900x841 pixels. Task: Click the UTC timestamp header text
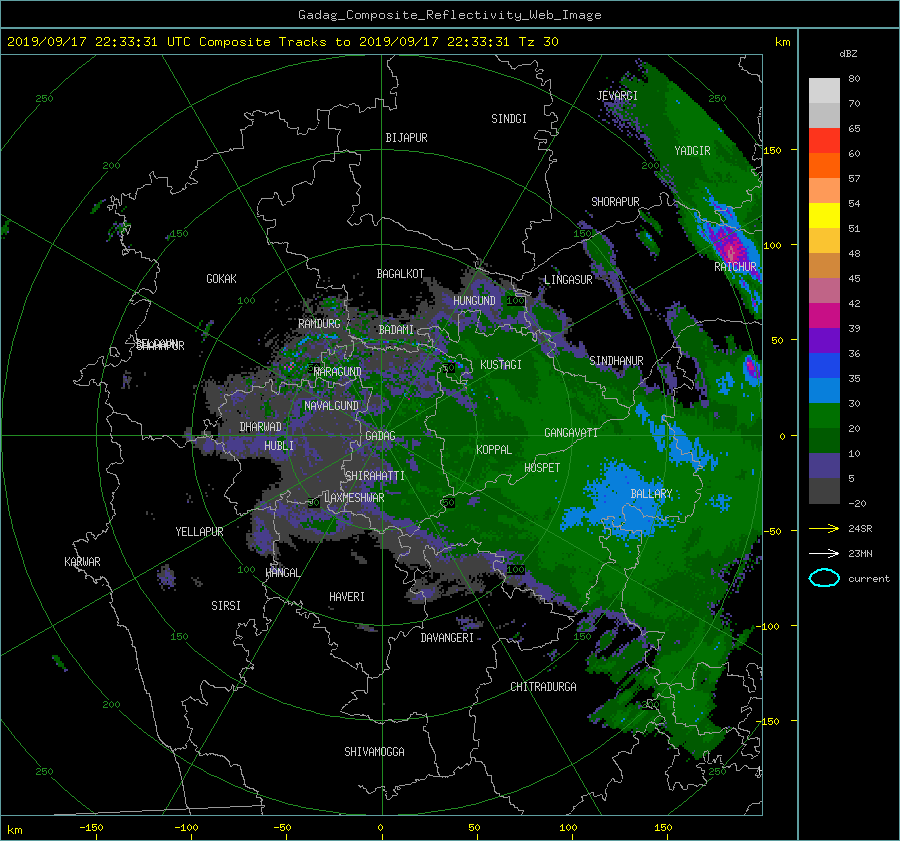(x=283, y=42)
